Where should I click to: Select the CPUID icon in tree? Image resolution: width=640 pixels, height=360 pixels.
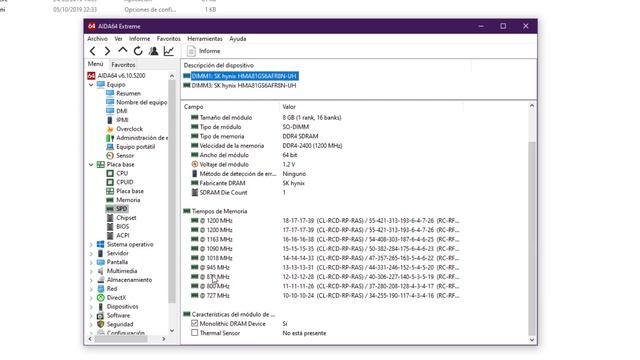pyautogui.click(x=110, y=182)
